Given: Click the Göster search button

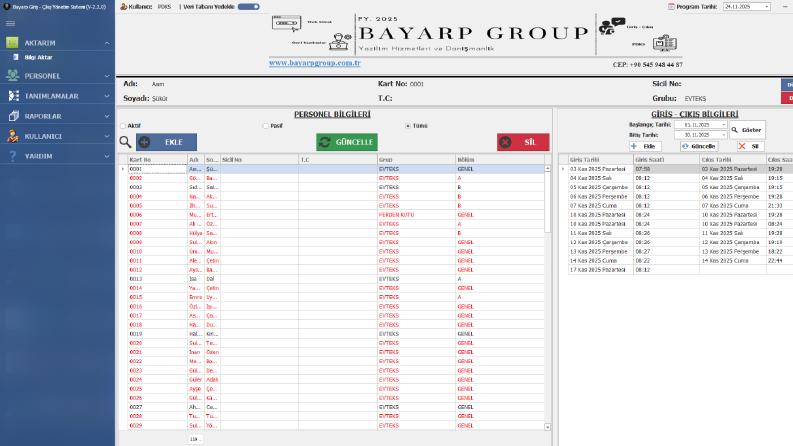Looking at the screenshot, I should coord(747,130).
